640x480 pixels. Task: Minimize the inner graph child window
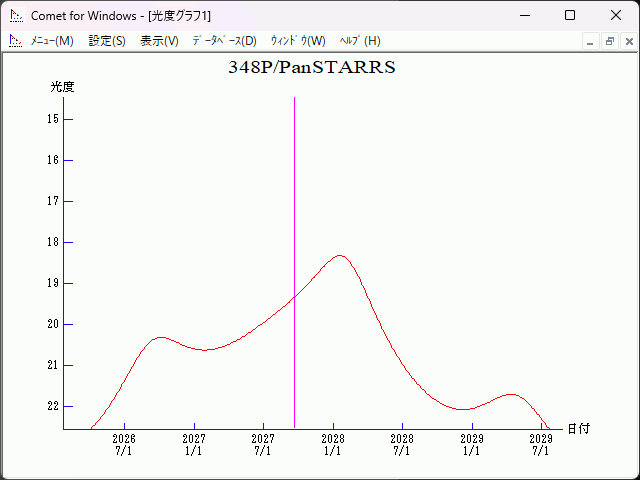click(590, 41)
